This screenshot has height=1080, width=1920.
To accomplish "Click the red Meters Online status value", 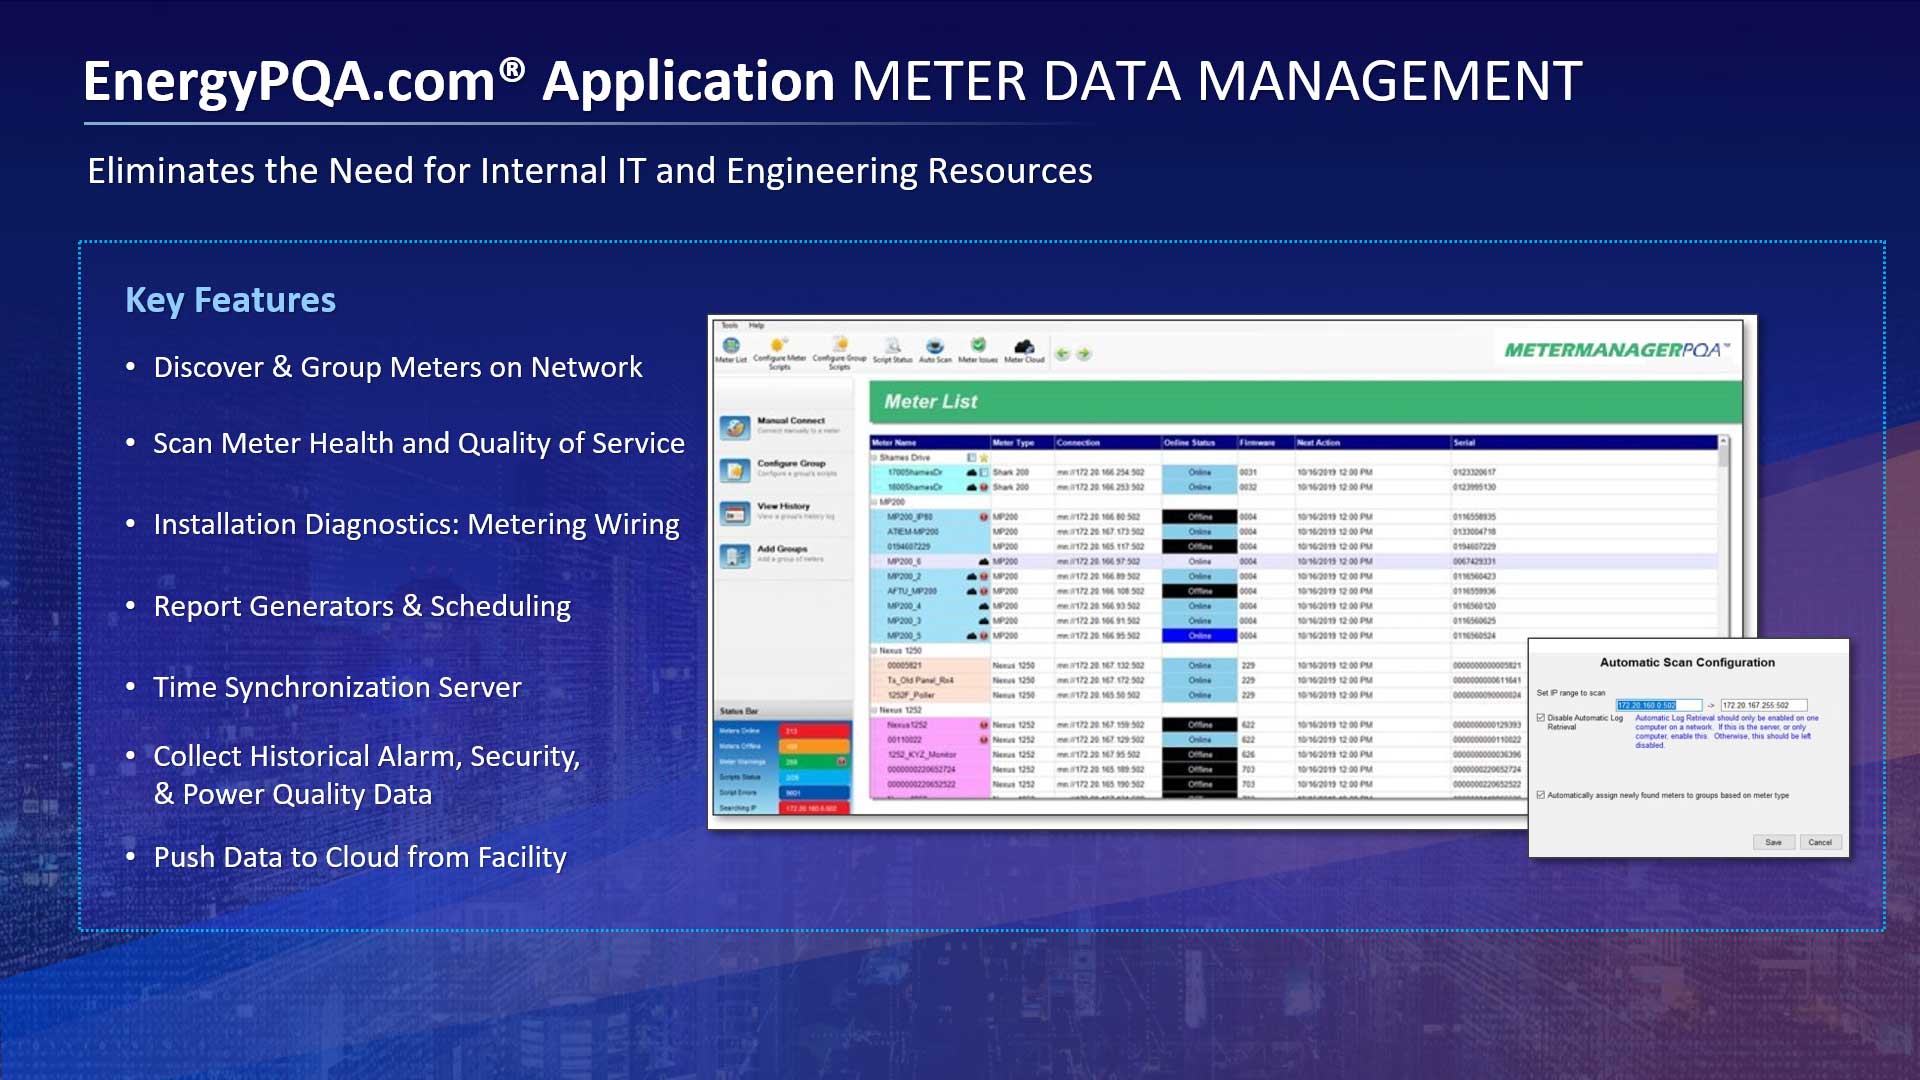I will click(814, 731).
